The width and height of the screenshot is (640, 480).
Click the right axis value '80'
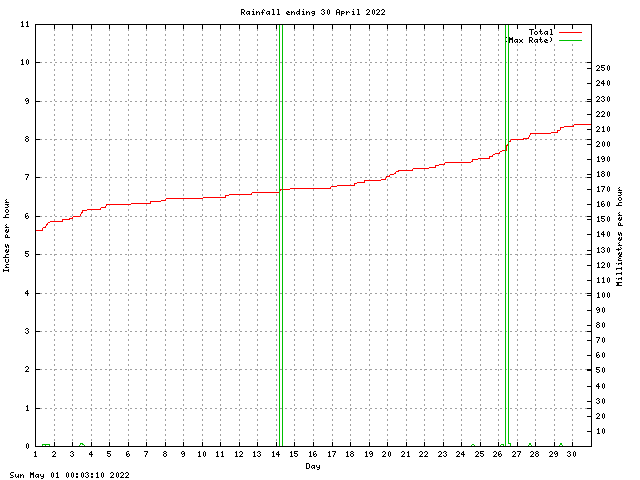pos(600,325)
